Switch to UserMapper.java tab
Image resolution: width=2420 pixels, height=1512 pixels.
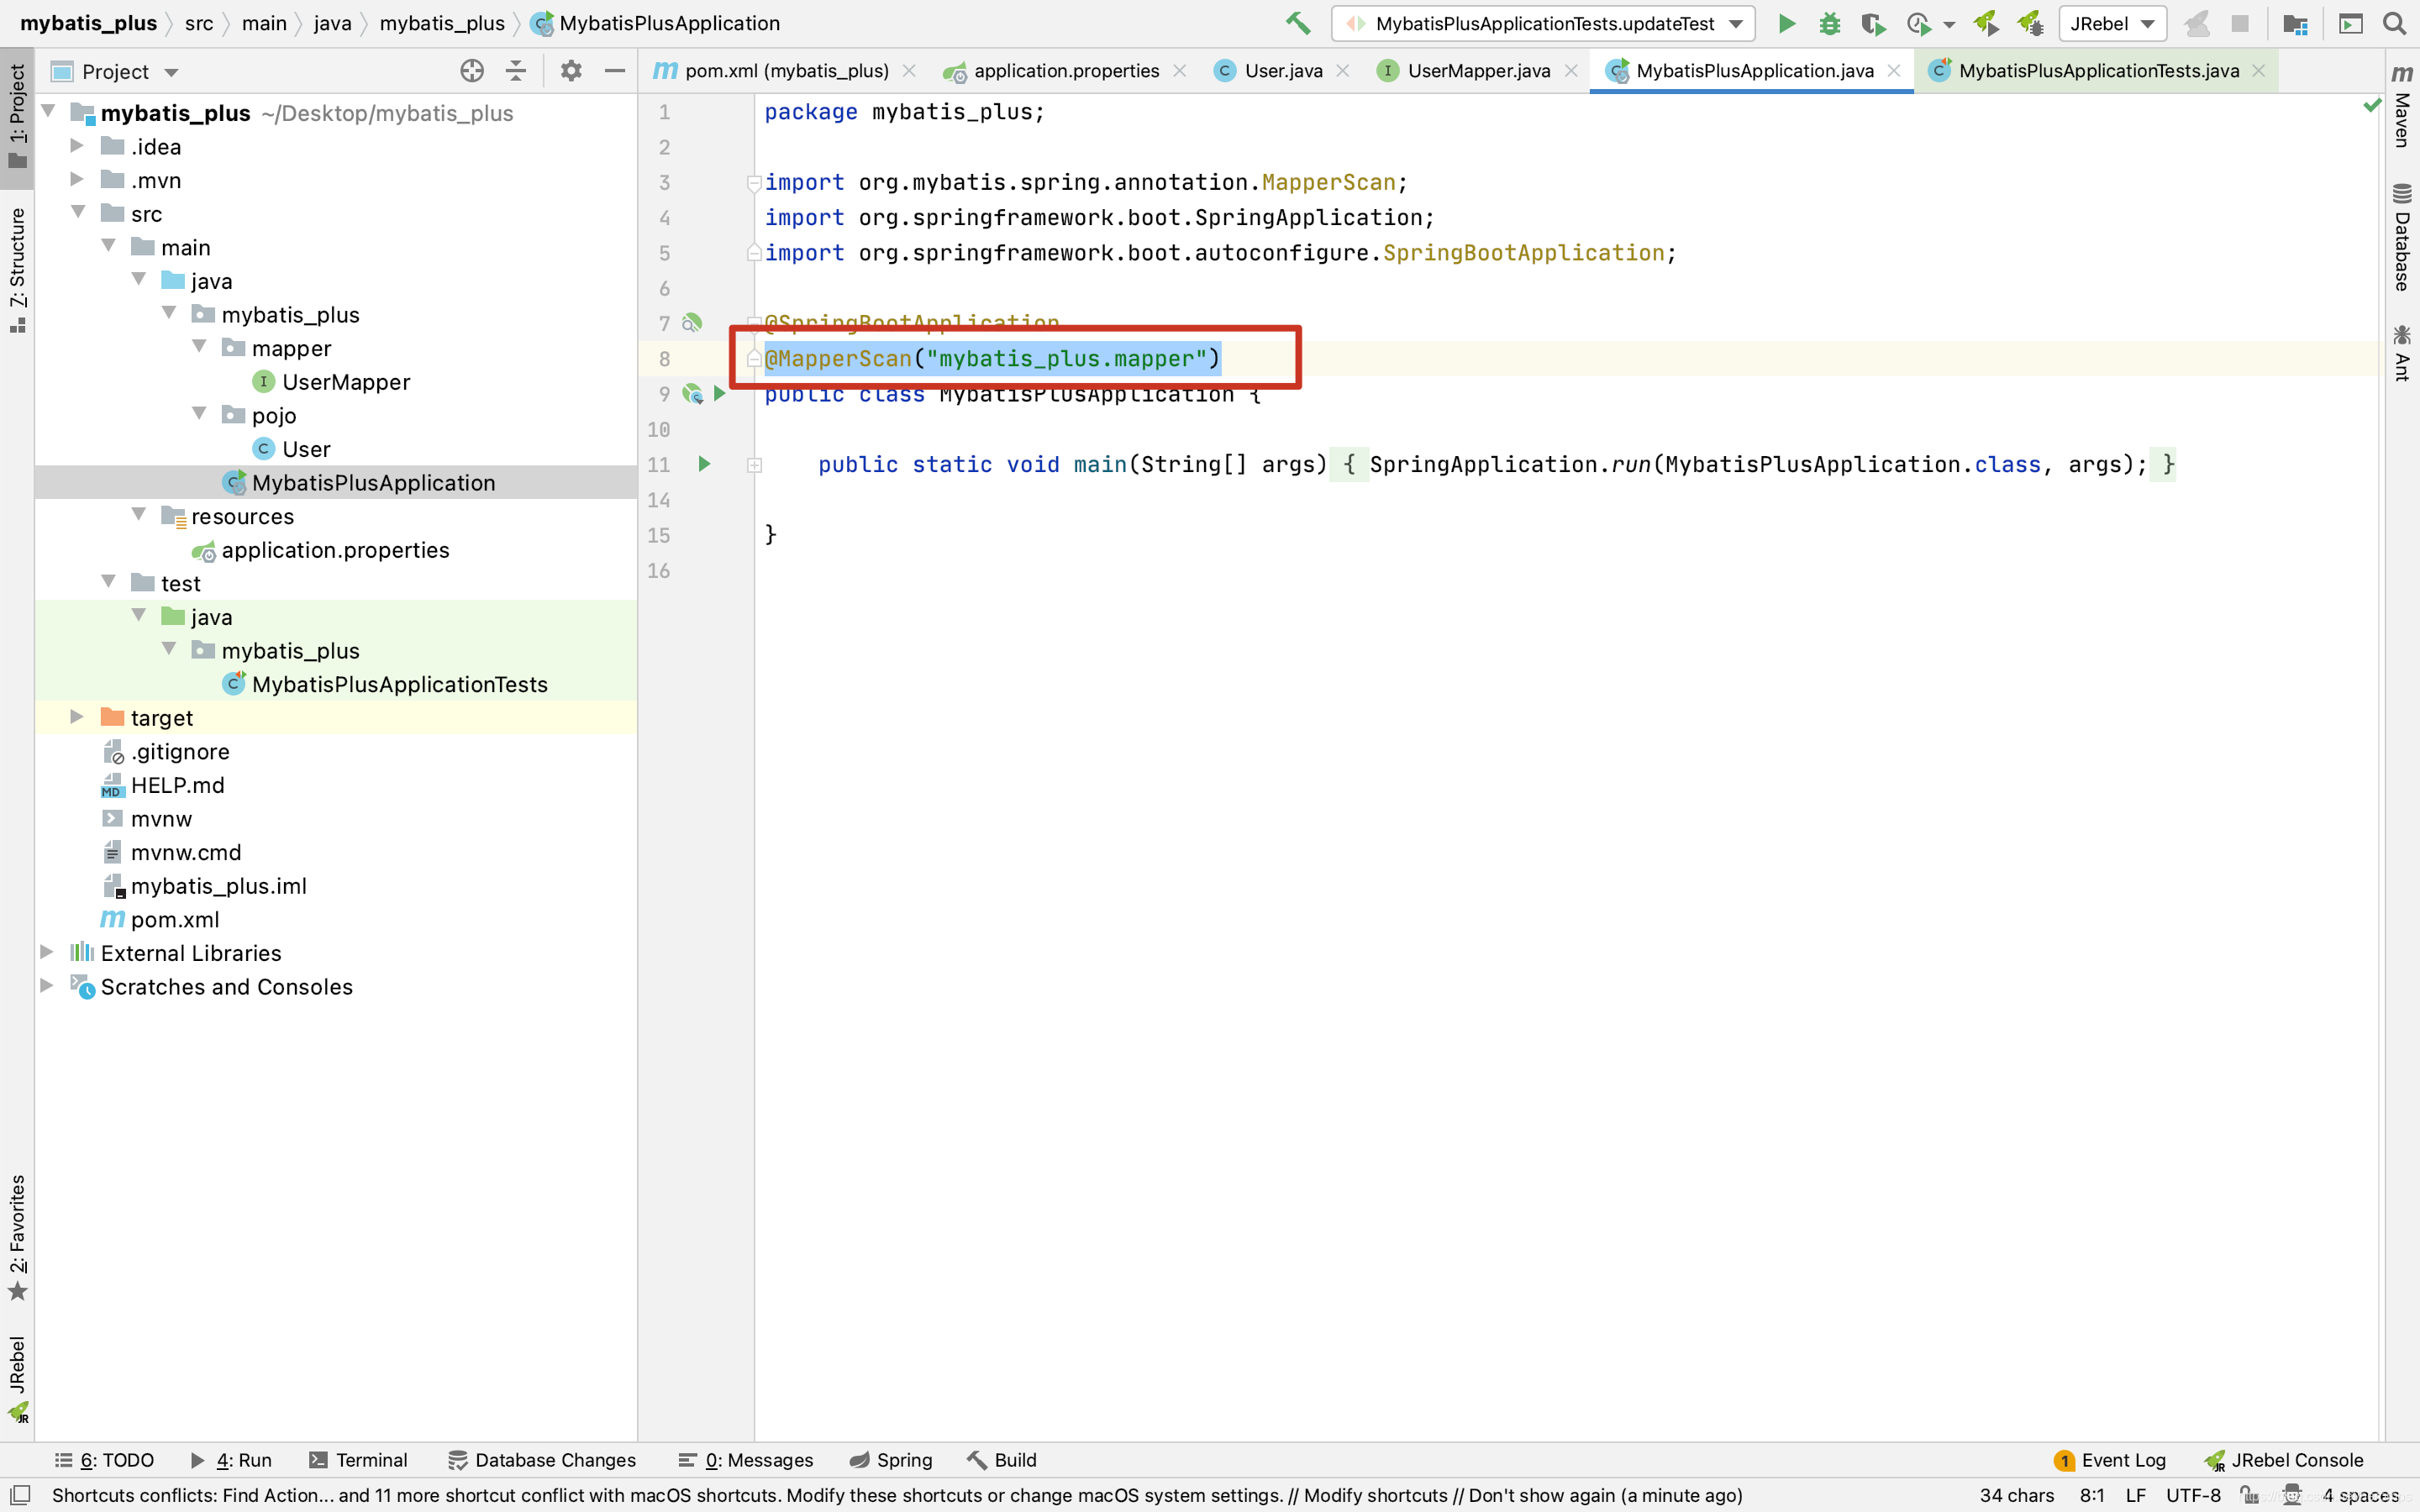1477,71
